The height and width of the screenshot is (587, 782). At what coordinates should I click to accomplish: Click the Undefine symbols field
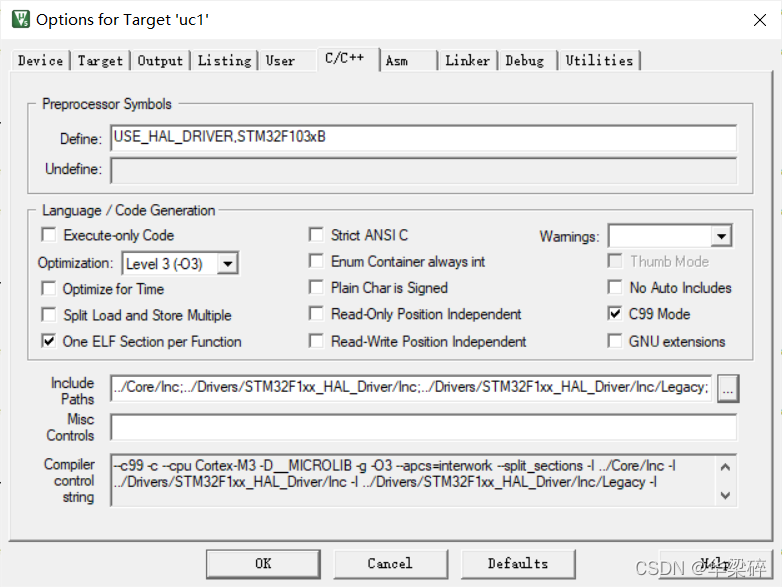pyautogui.click(x=423, y=171)
